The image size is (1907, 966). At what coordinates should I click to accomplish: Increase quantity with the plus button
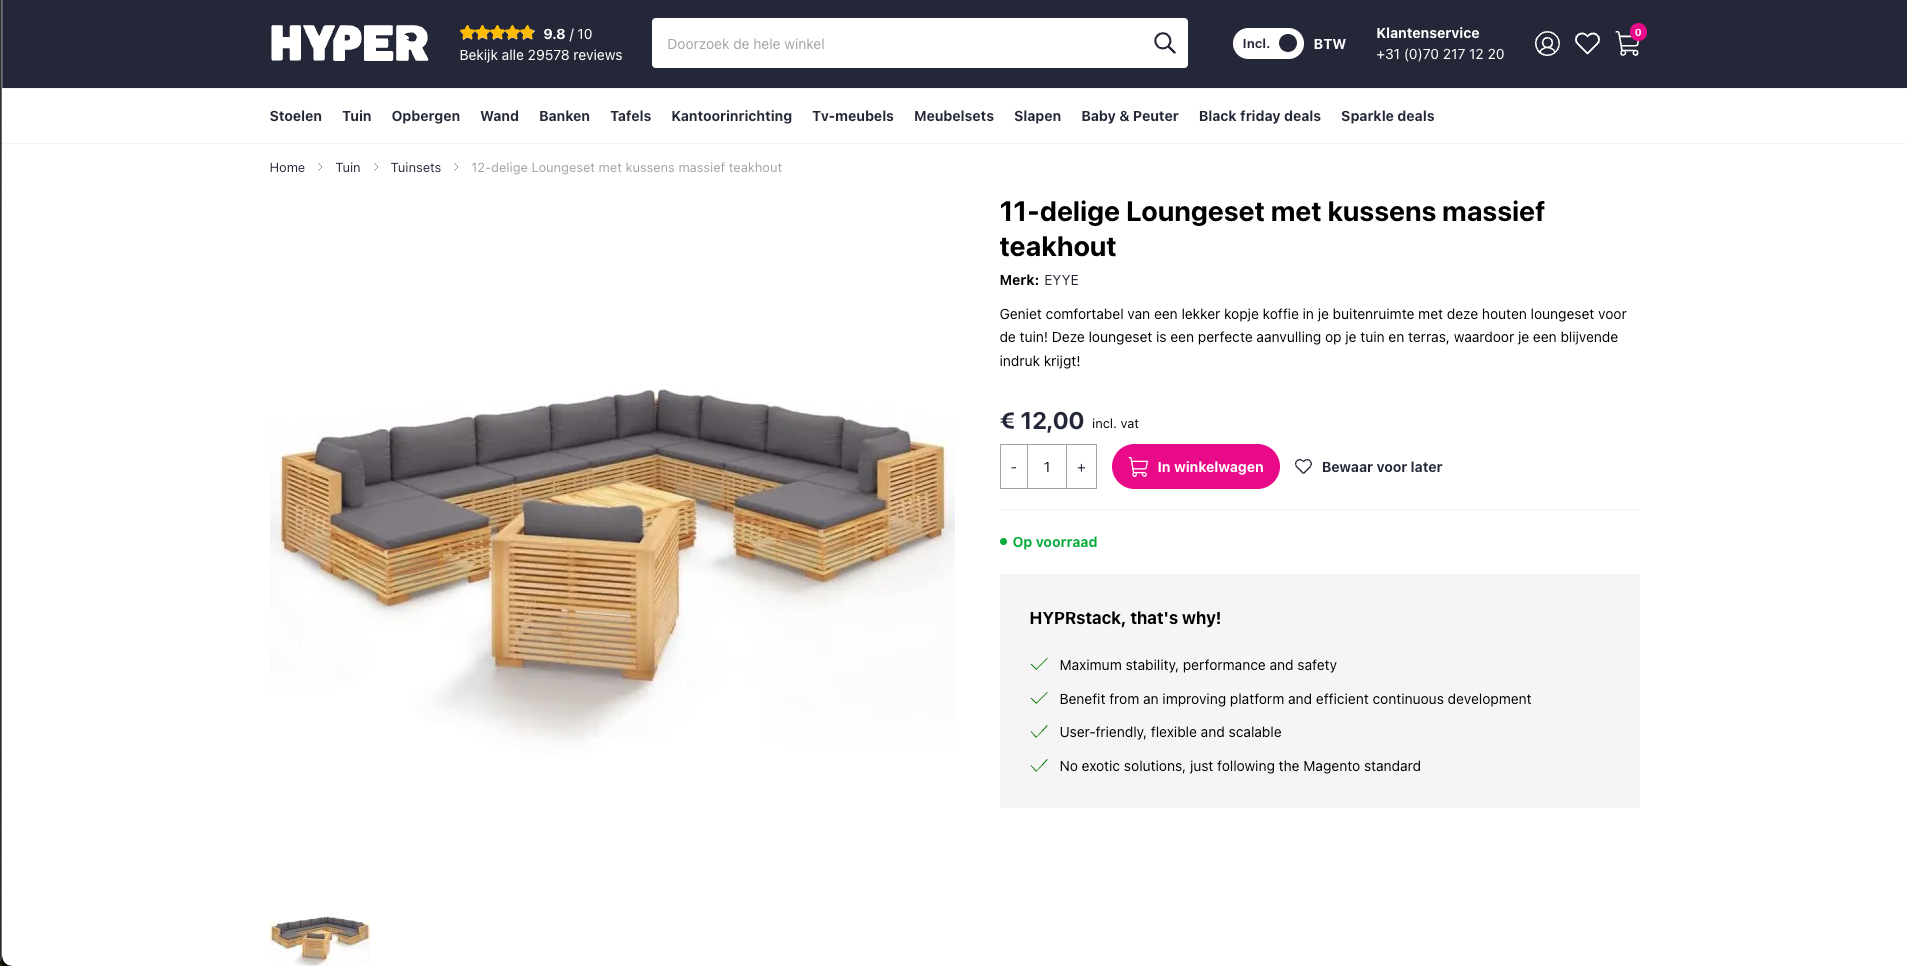1081,467
